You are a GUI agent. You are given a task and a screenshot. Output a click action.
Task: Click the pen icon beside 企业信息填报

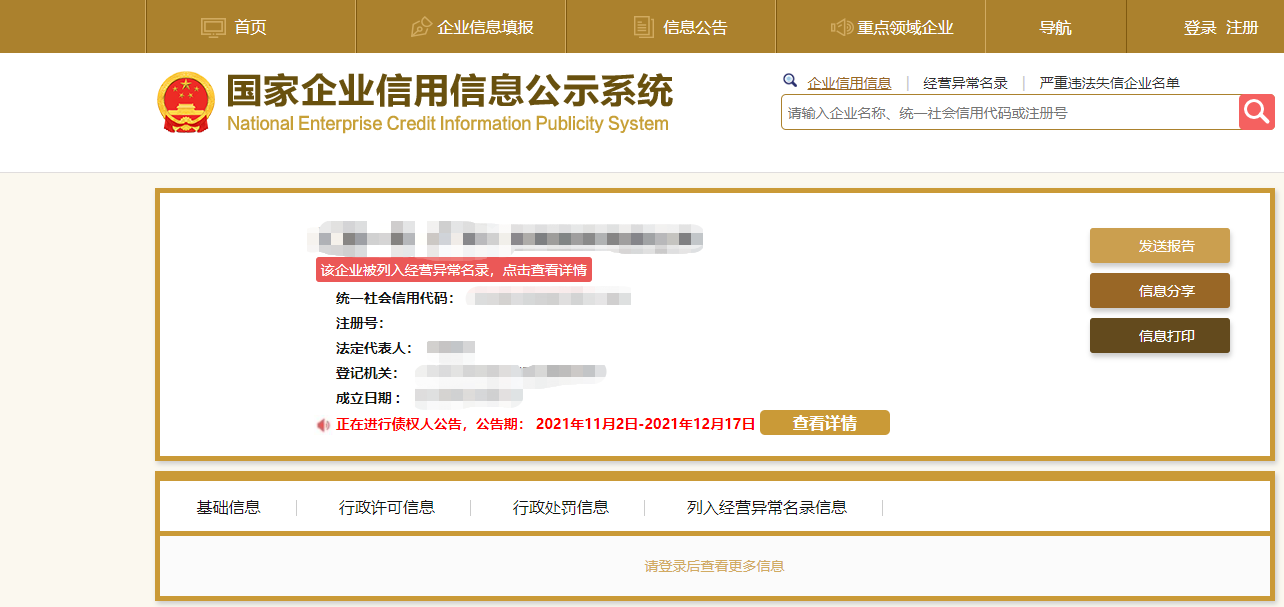point(421,27)
